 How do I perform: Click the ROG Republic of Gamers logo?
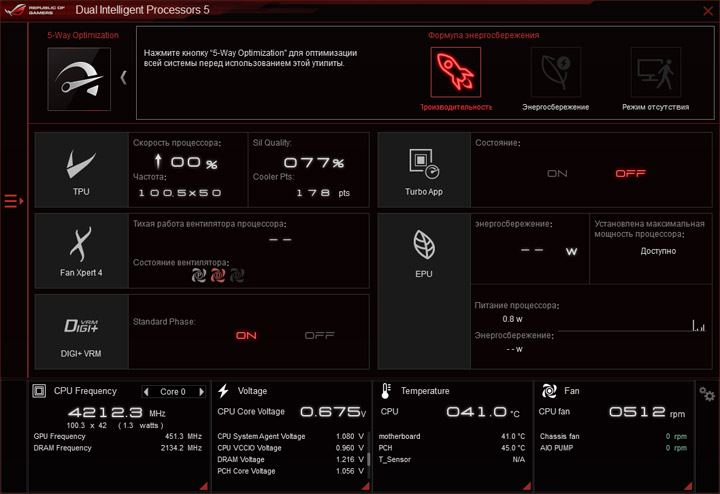[34, 10]
